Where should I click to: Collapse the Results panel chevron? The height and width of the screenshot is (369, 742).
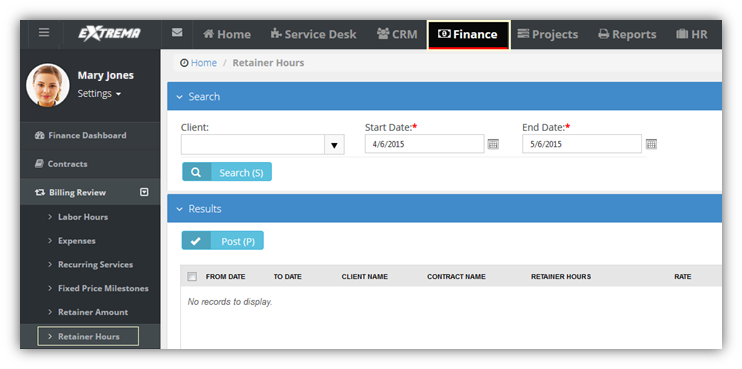click(179, 209)
